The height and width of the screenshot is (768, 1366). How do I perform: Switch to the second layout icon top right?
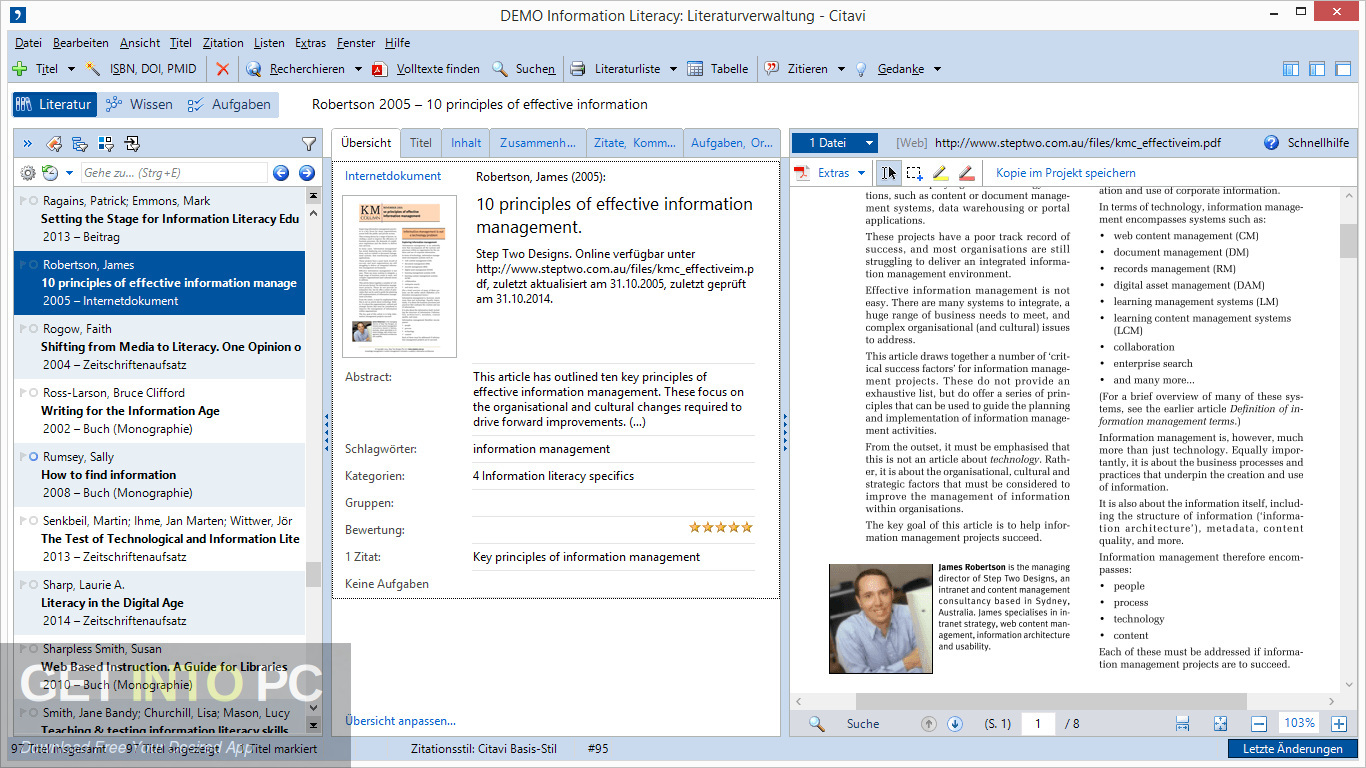click(1317, 69)
